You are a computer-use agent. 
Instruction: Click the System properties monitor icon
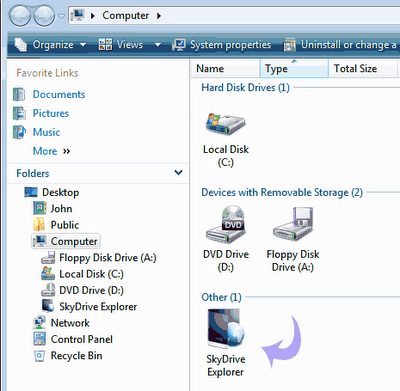coord(179,45)
